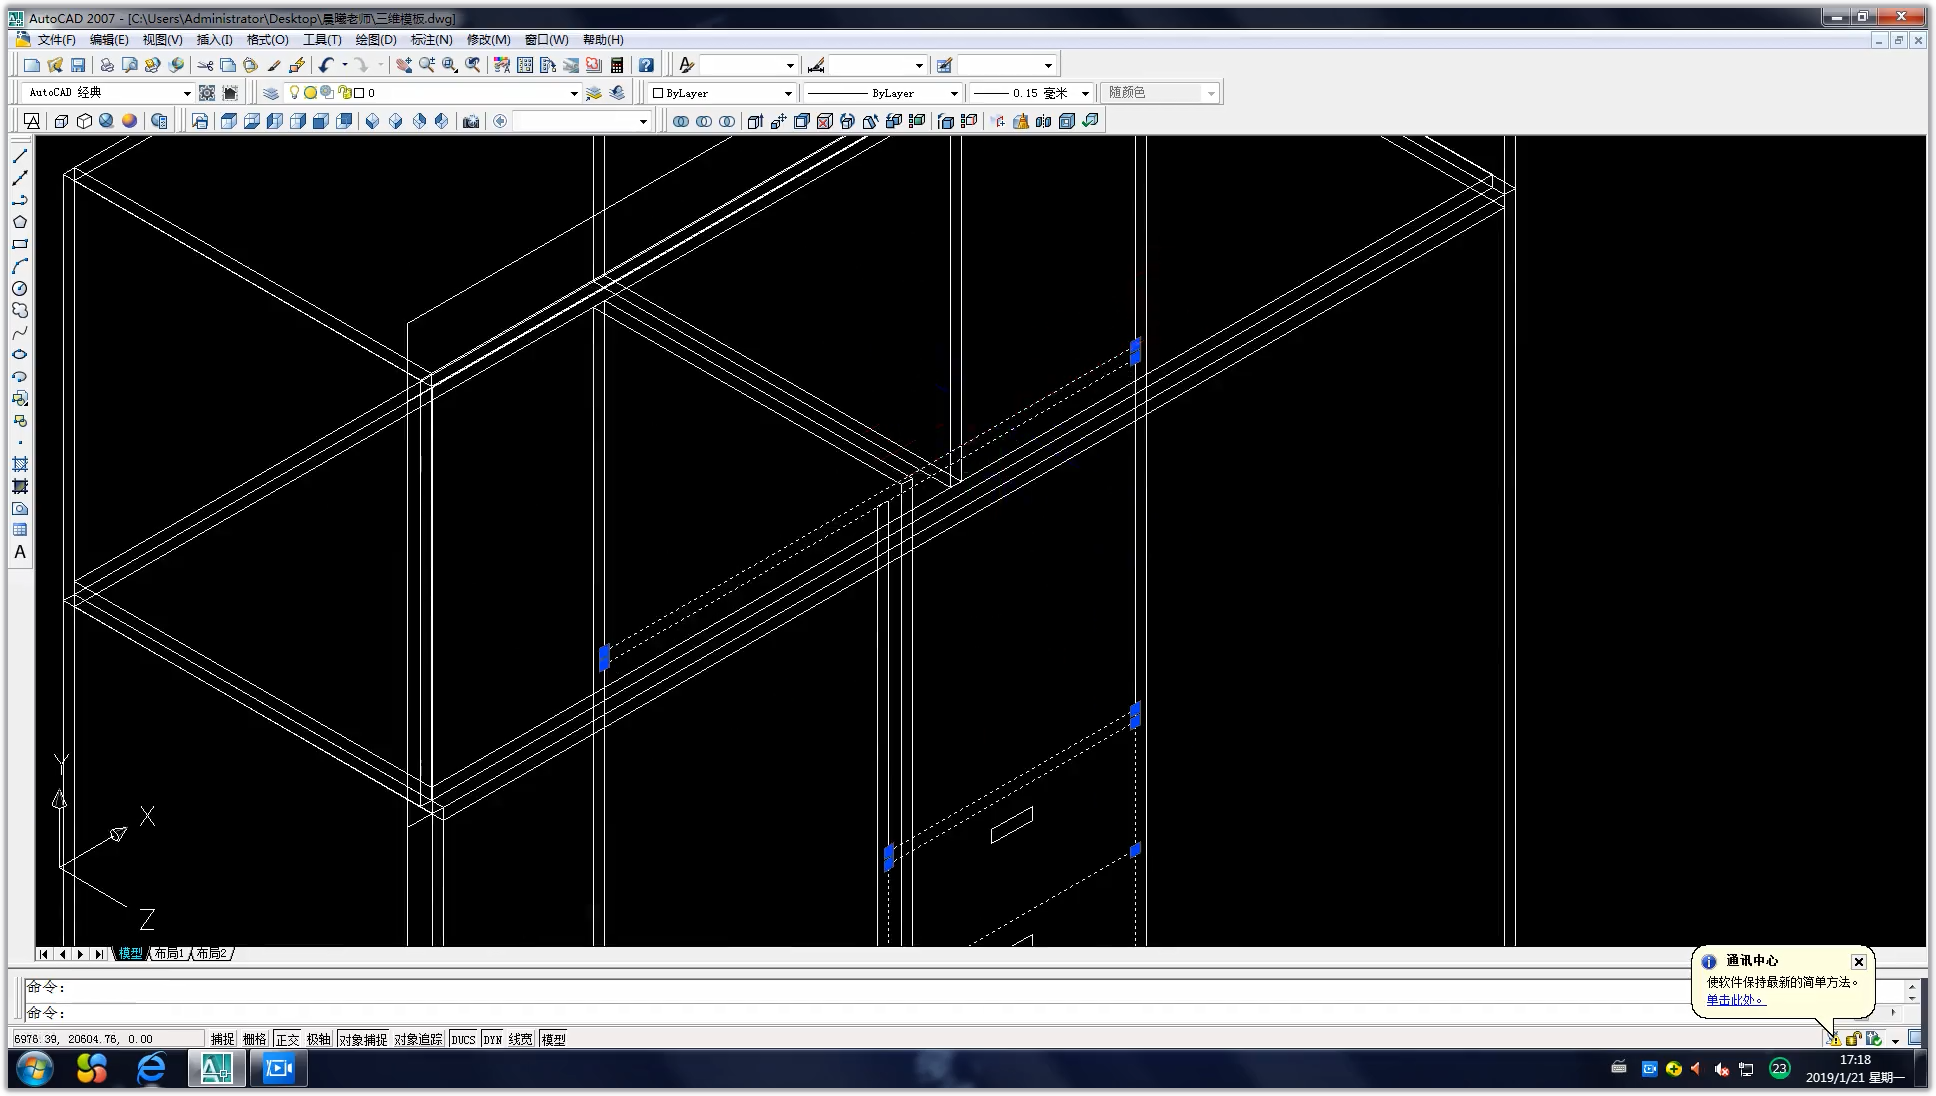This screenshot has height=1096, width=1936.
Task: Open the 文件(F) menu
Action: click(x=56, y=40)
